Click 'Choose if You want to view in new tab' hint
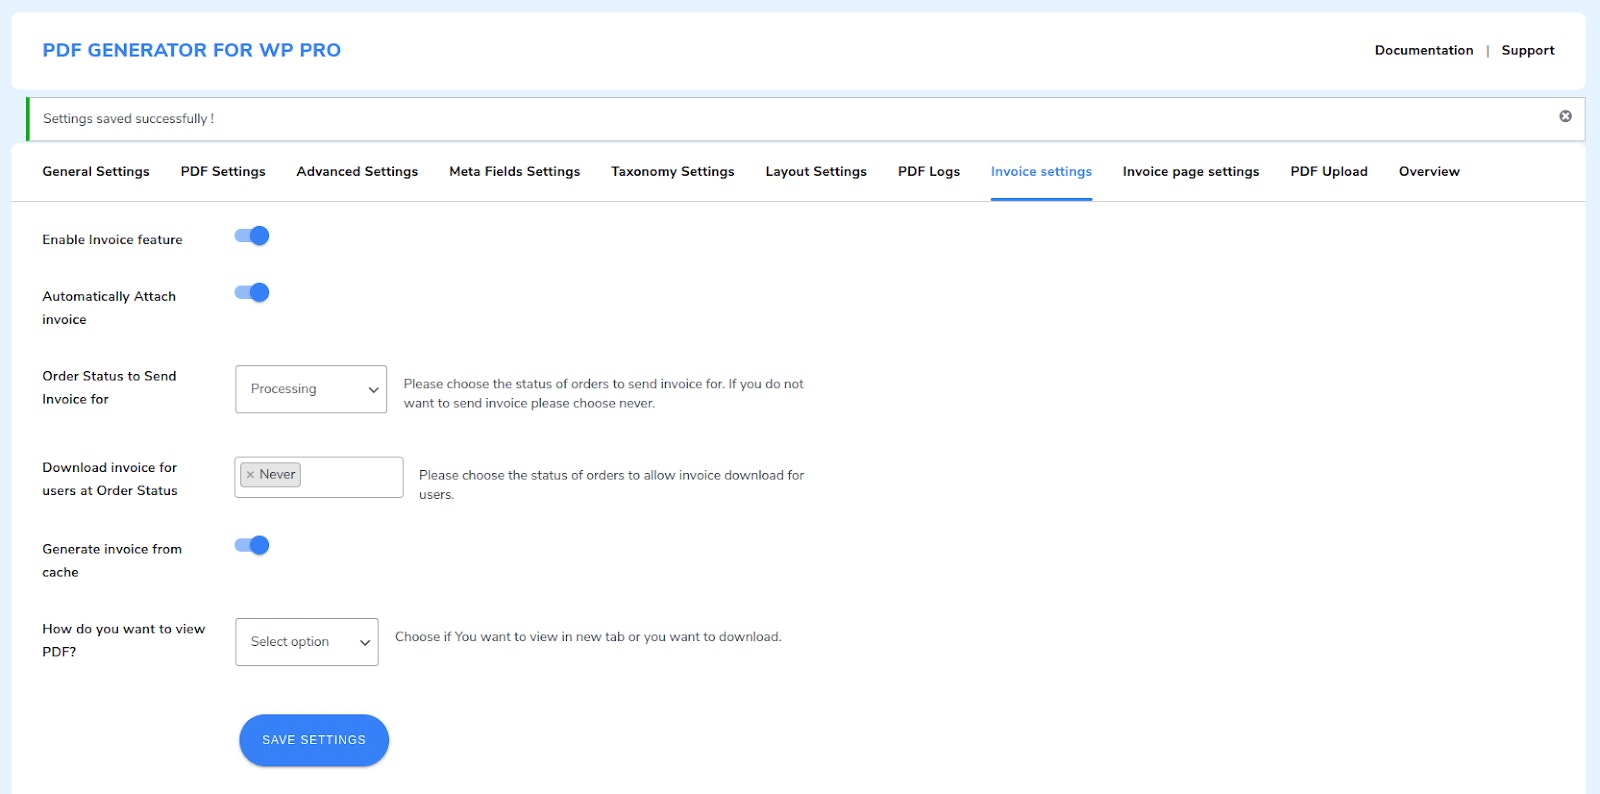The height and width of the screenshot is (794, 1600). coord(588,637)
